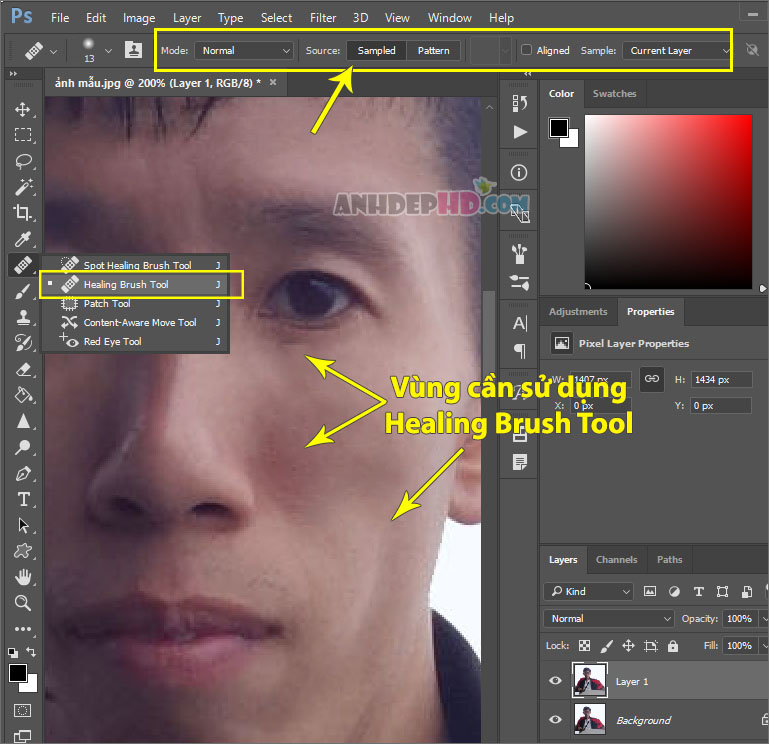Toggle lock all padlock icon
This screenshot has width=769, height=744.
tap(673, 646)
